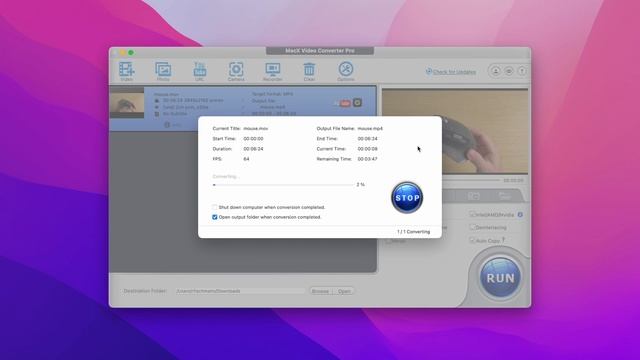Click the preview playback seek bar
The image size is (640, 360).
tap(471, 180)
